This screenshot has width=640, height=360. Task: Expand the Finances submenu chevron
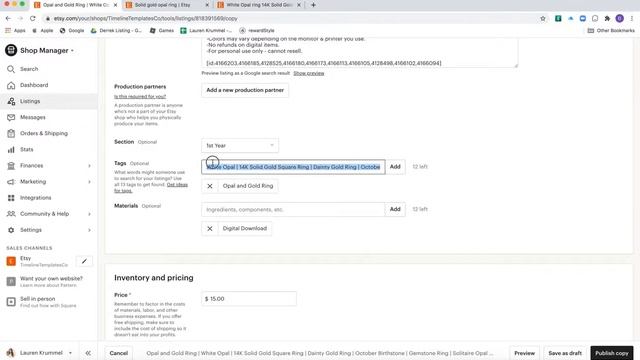click(x=89, y=166)
